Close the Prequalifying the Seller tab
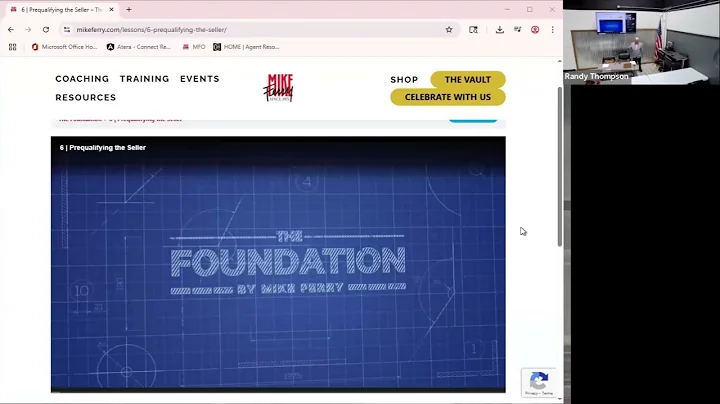The height and width of the screenshot is (404, 720). pyautogui.click(x=111, y=9)
